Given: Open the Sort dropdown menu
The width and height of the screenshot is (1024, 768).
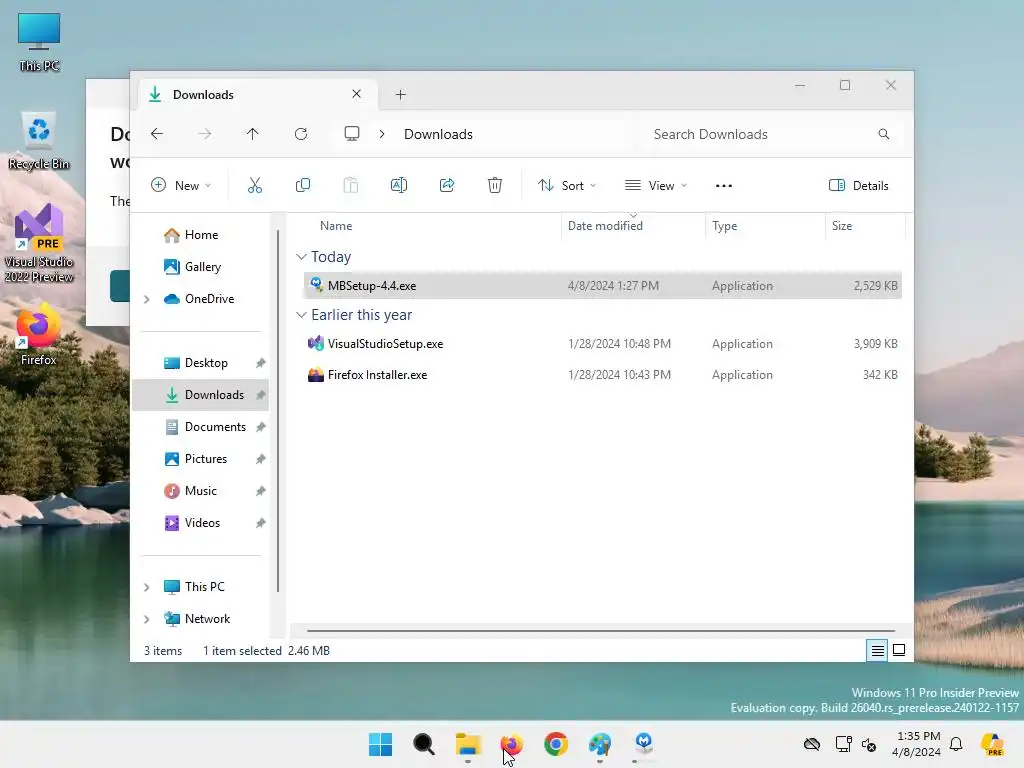Looking at the screenshot, I should click(567, 185).
